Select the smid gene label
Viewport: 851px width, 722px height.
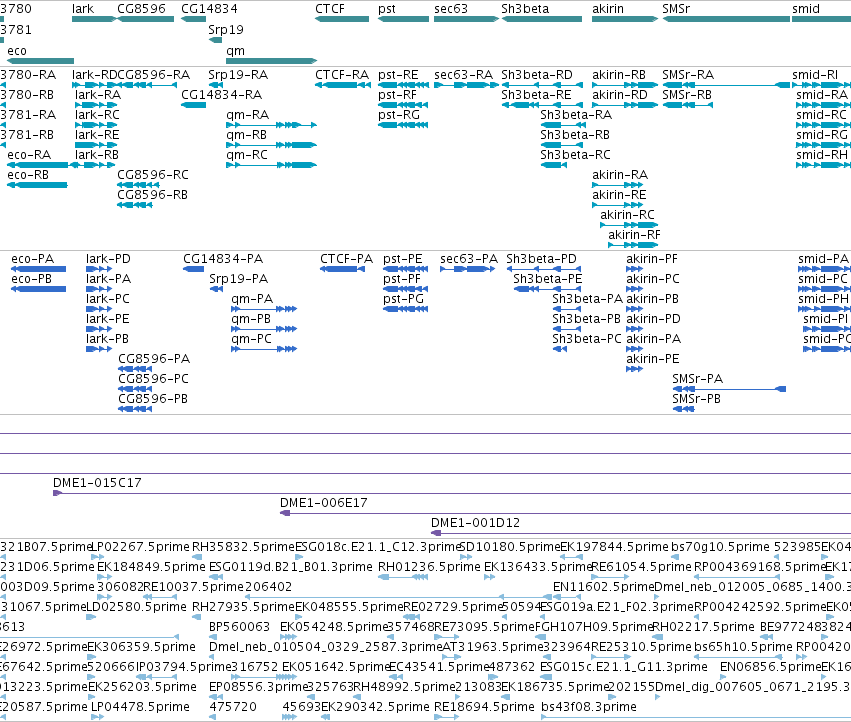pos(806,9)
